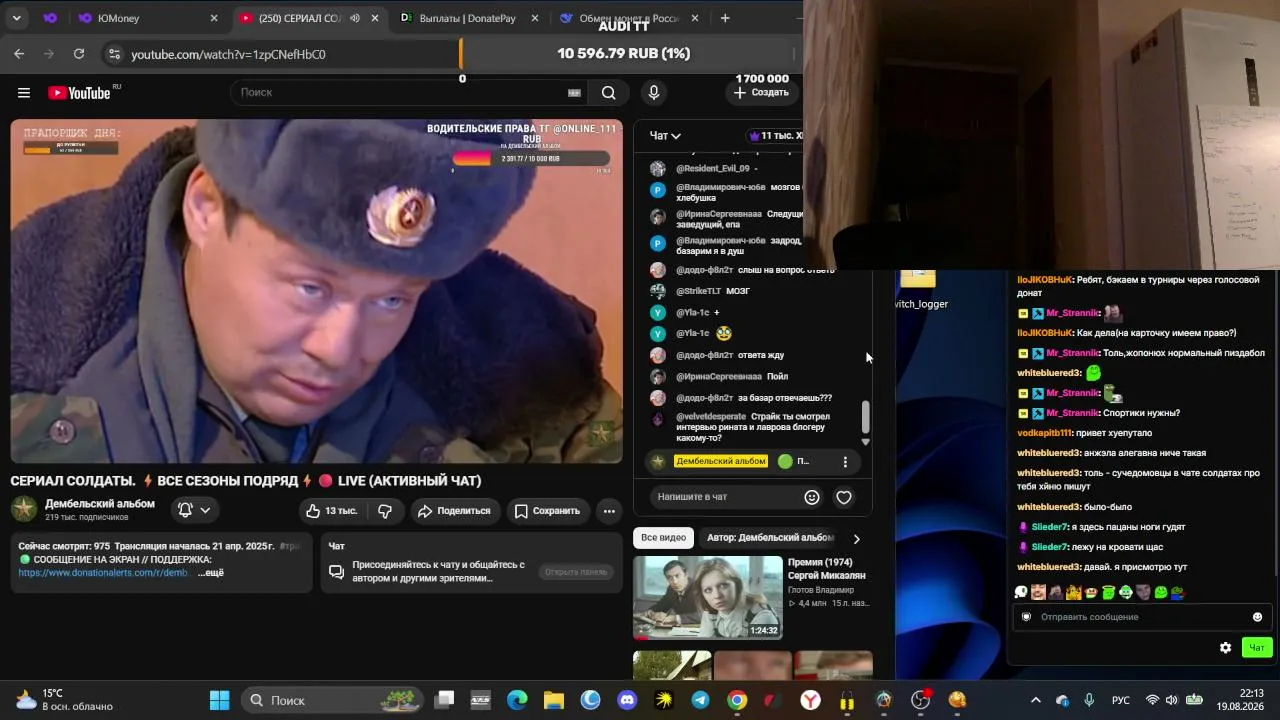Image resolution: width=1280 pixels, height=720 pixels.
Task: Close the ЮMoney tab
Action: tap(214, 18)
